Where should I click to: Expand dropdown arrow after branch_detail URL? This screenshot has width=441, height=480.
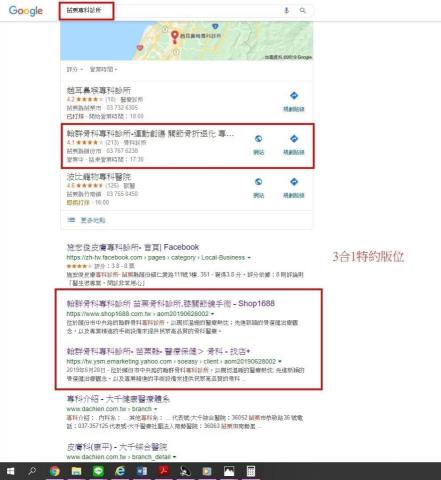[x=175, y=457]
